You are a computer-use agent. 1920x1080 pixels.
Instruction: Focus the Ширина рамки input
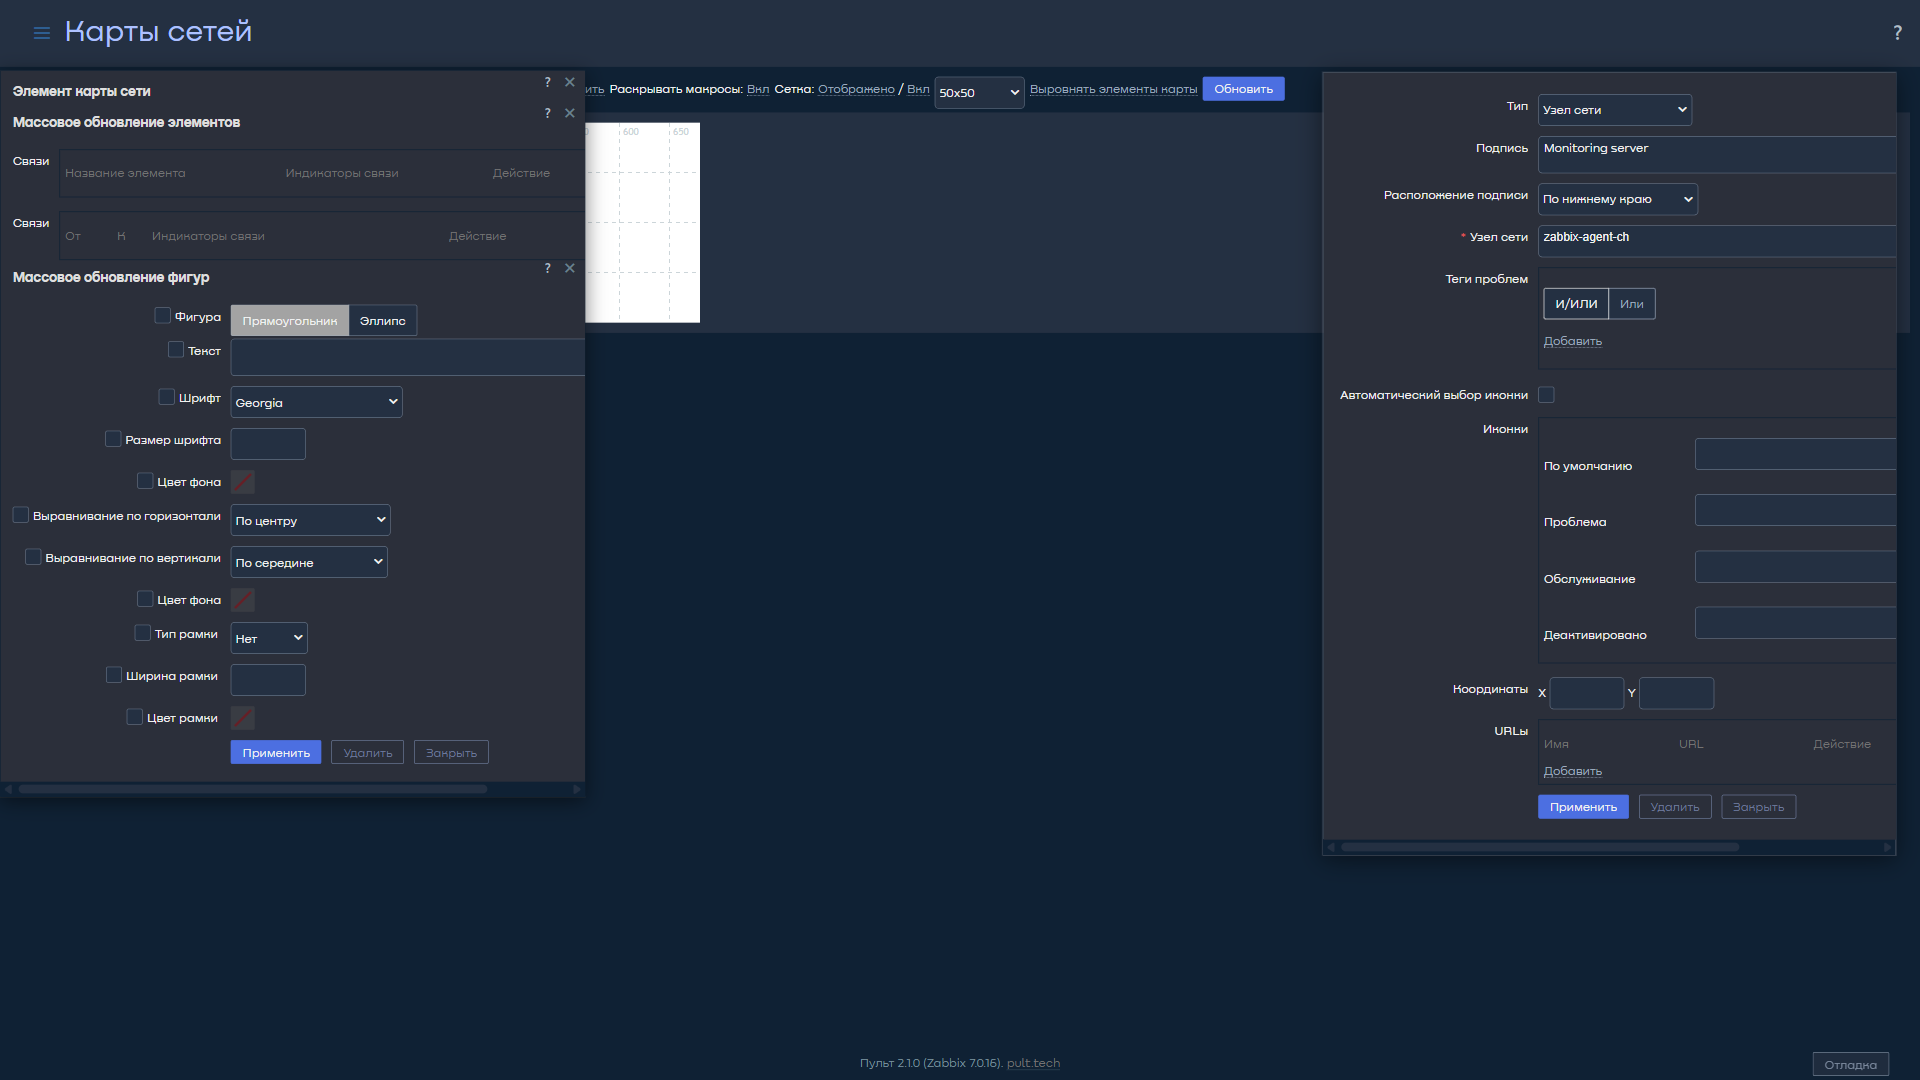coord(268,680)
